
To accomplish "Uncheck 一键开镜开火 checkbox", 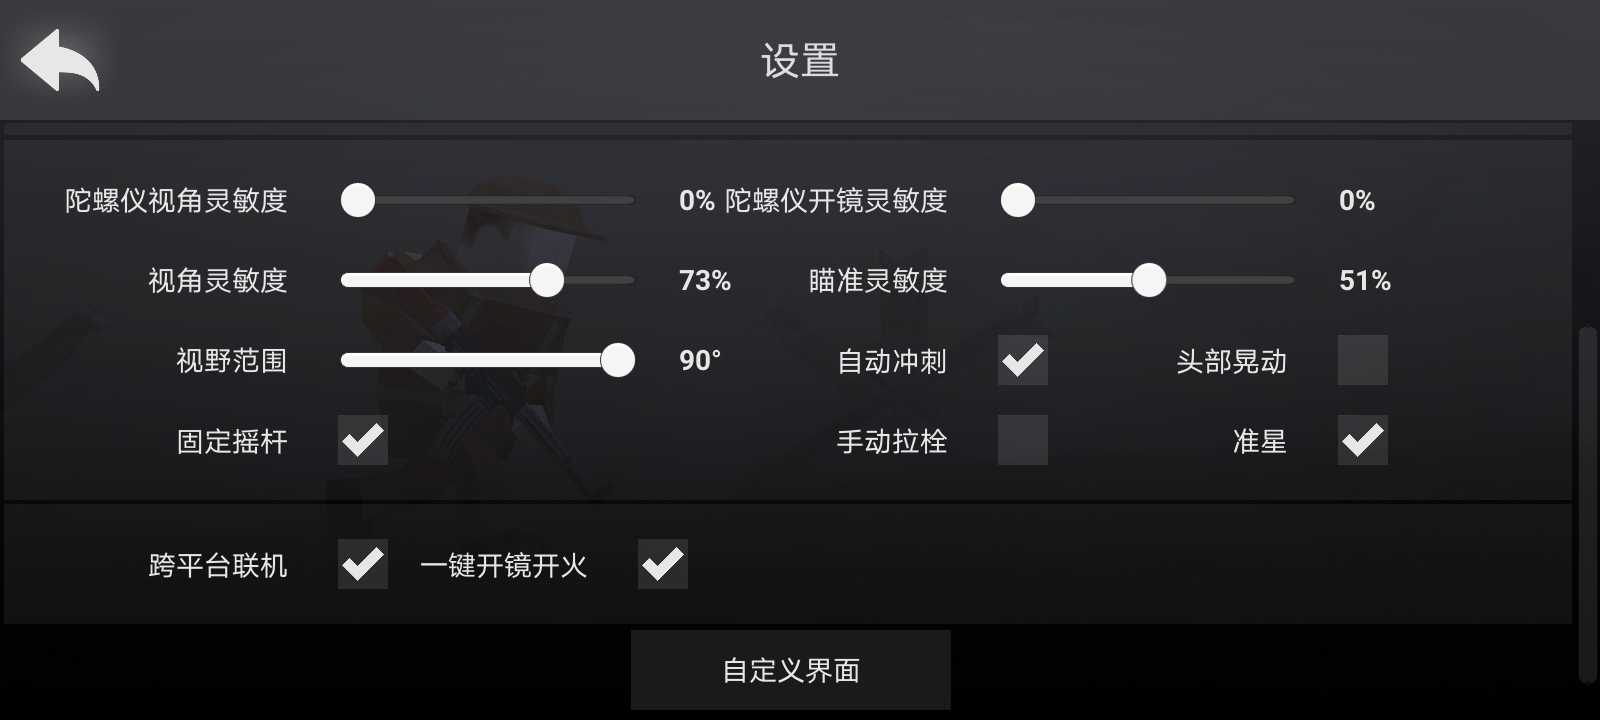I will coord(663,564).
